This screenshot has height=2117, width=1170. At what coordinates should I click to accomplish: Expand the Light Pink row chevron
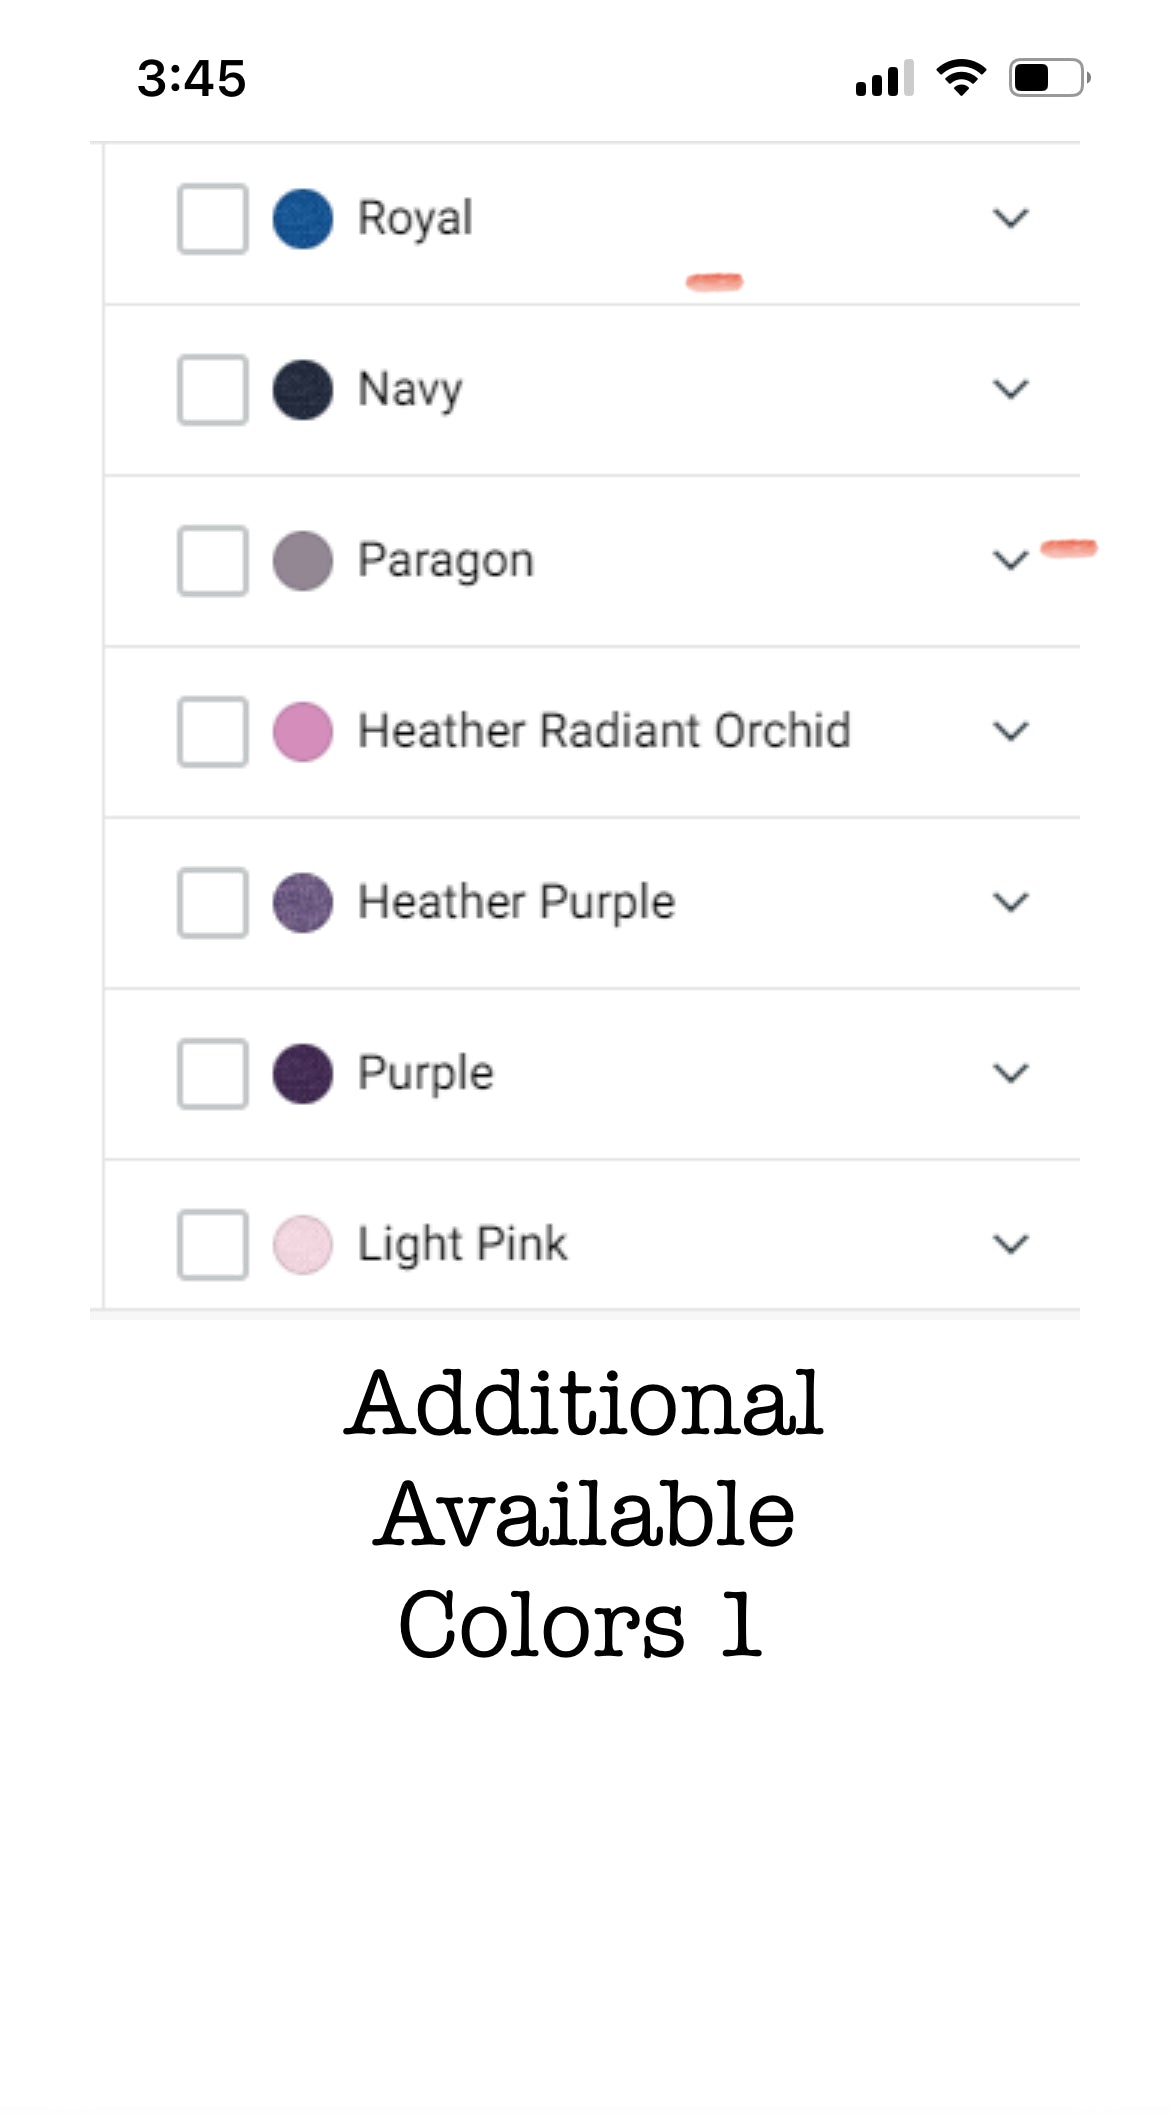[x=1011, y=1244]
